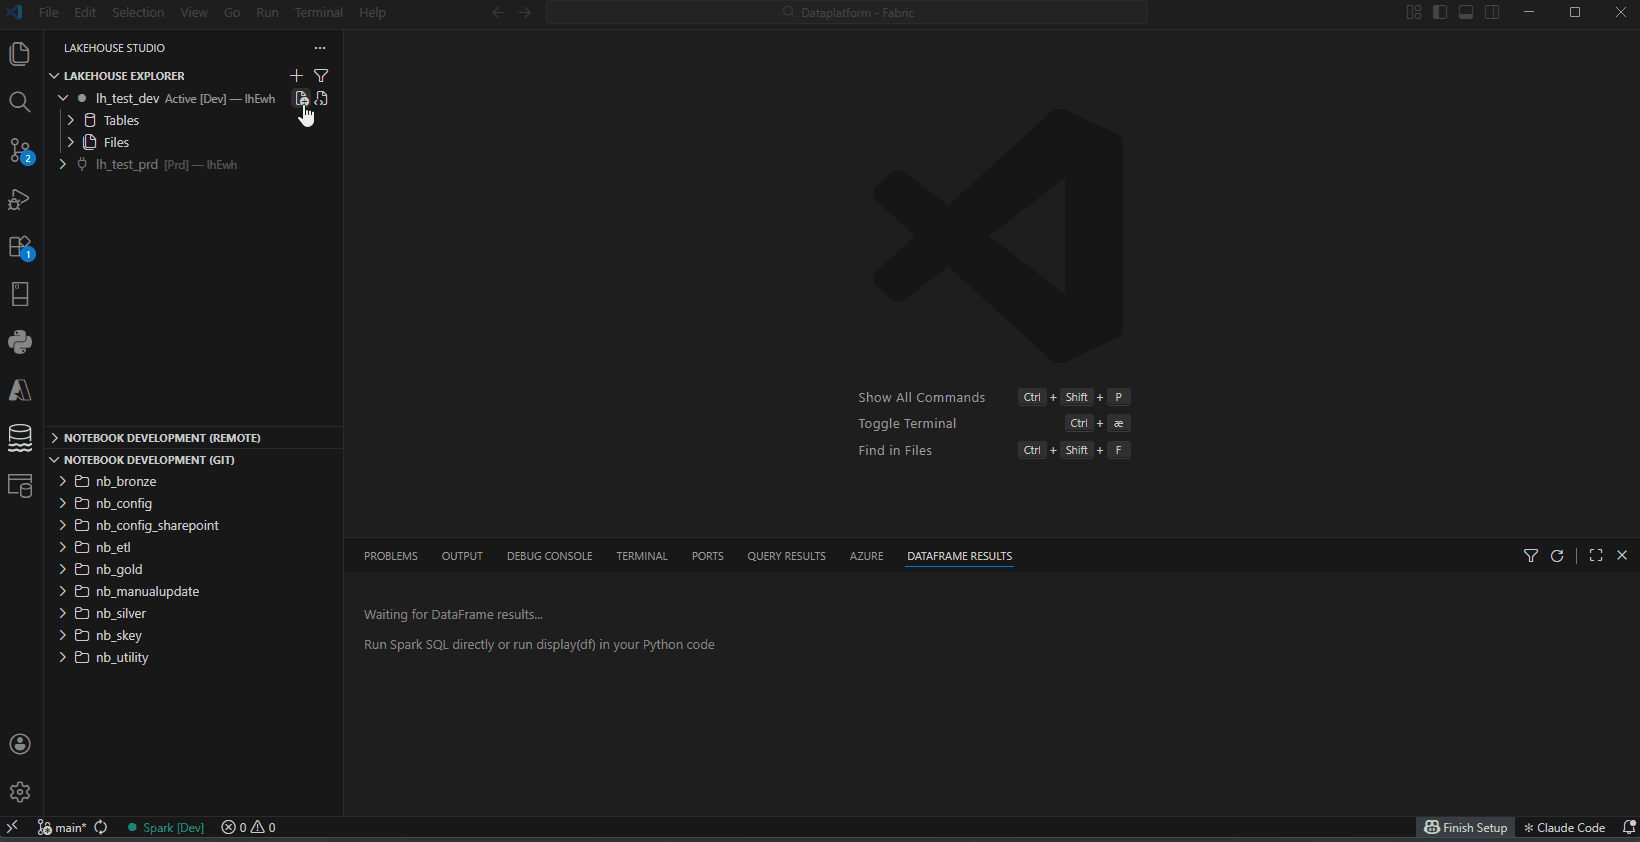Open the Azure activity bar icon

[x=20, y=390]
